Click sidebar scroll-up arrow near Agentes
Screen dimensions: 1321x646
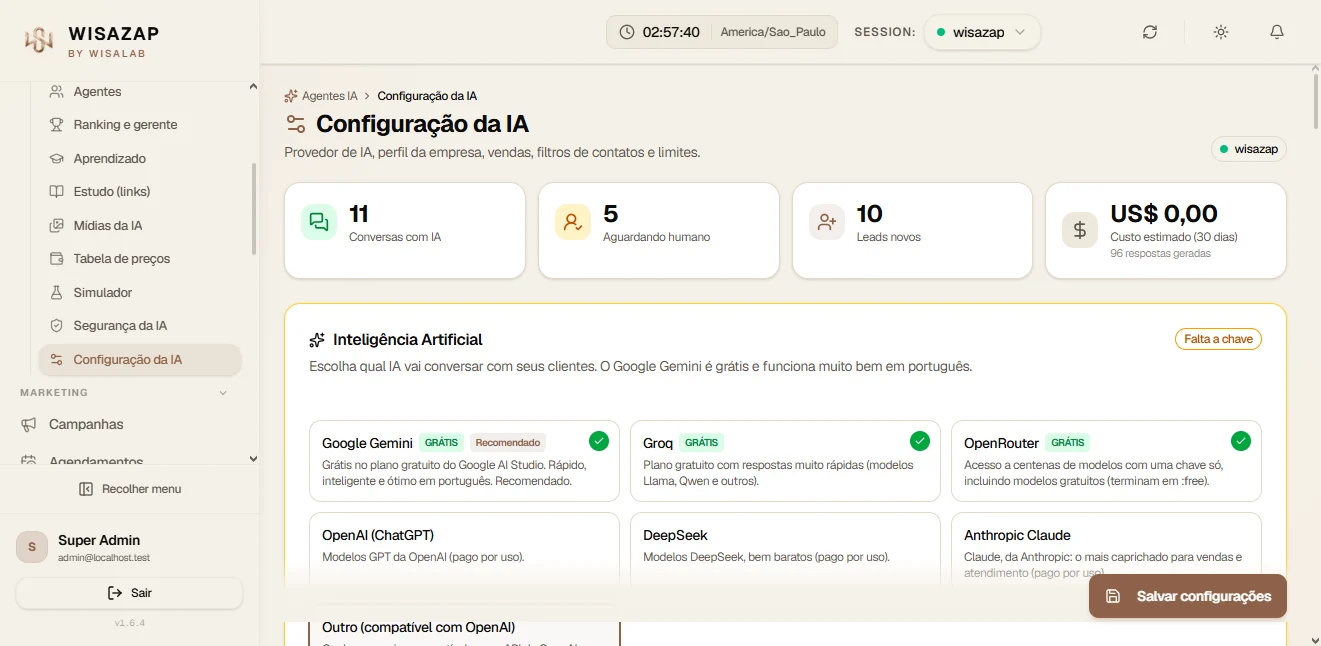[x=253, y=88]
